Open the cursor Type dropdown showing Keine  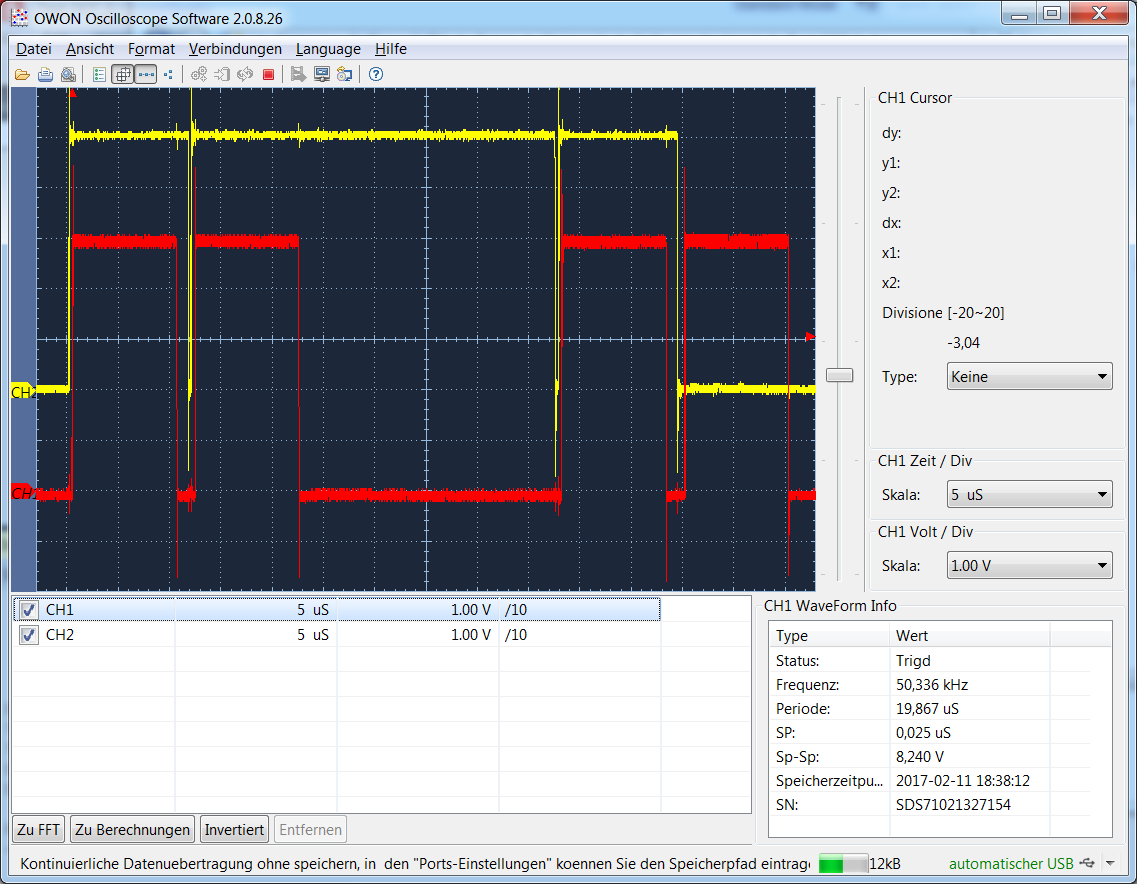tap(1029, 376)
